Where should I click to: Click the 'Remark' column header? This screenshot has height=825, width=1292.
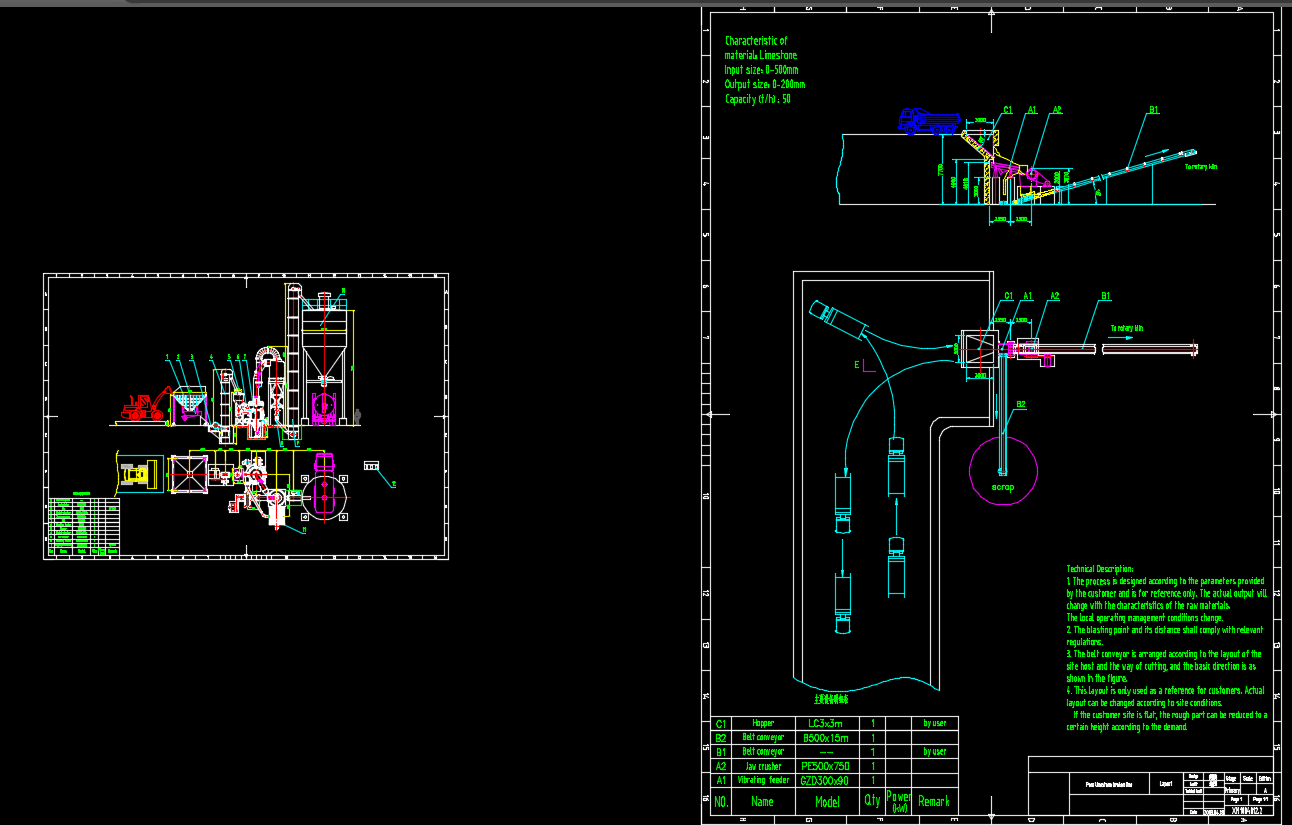tap(934, 801)
